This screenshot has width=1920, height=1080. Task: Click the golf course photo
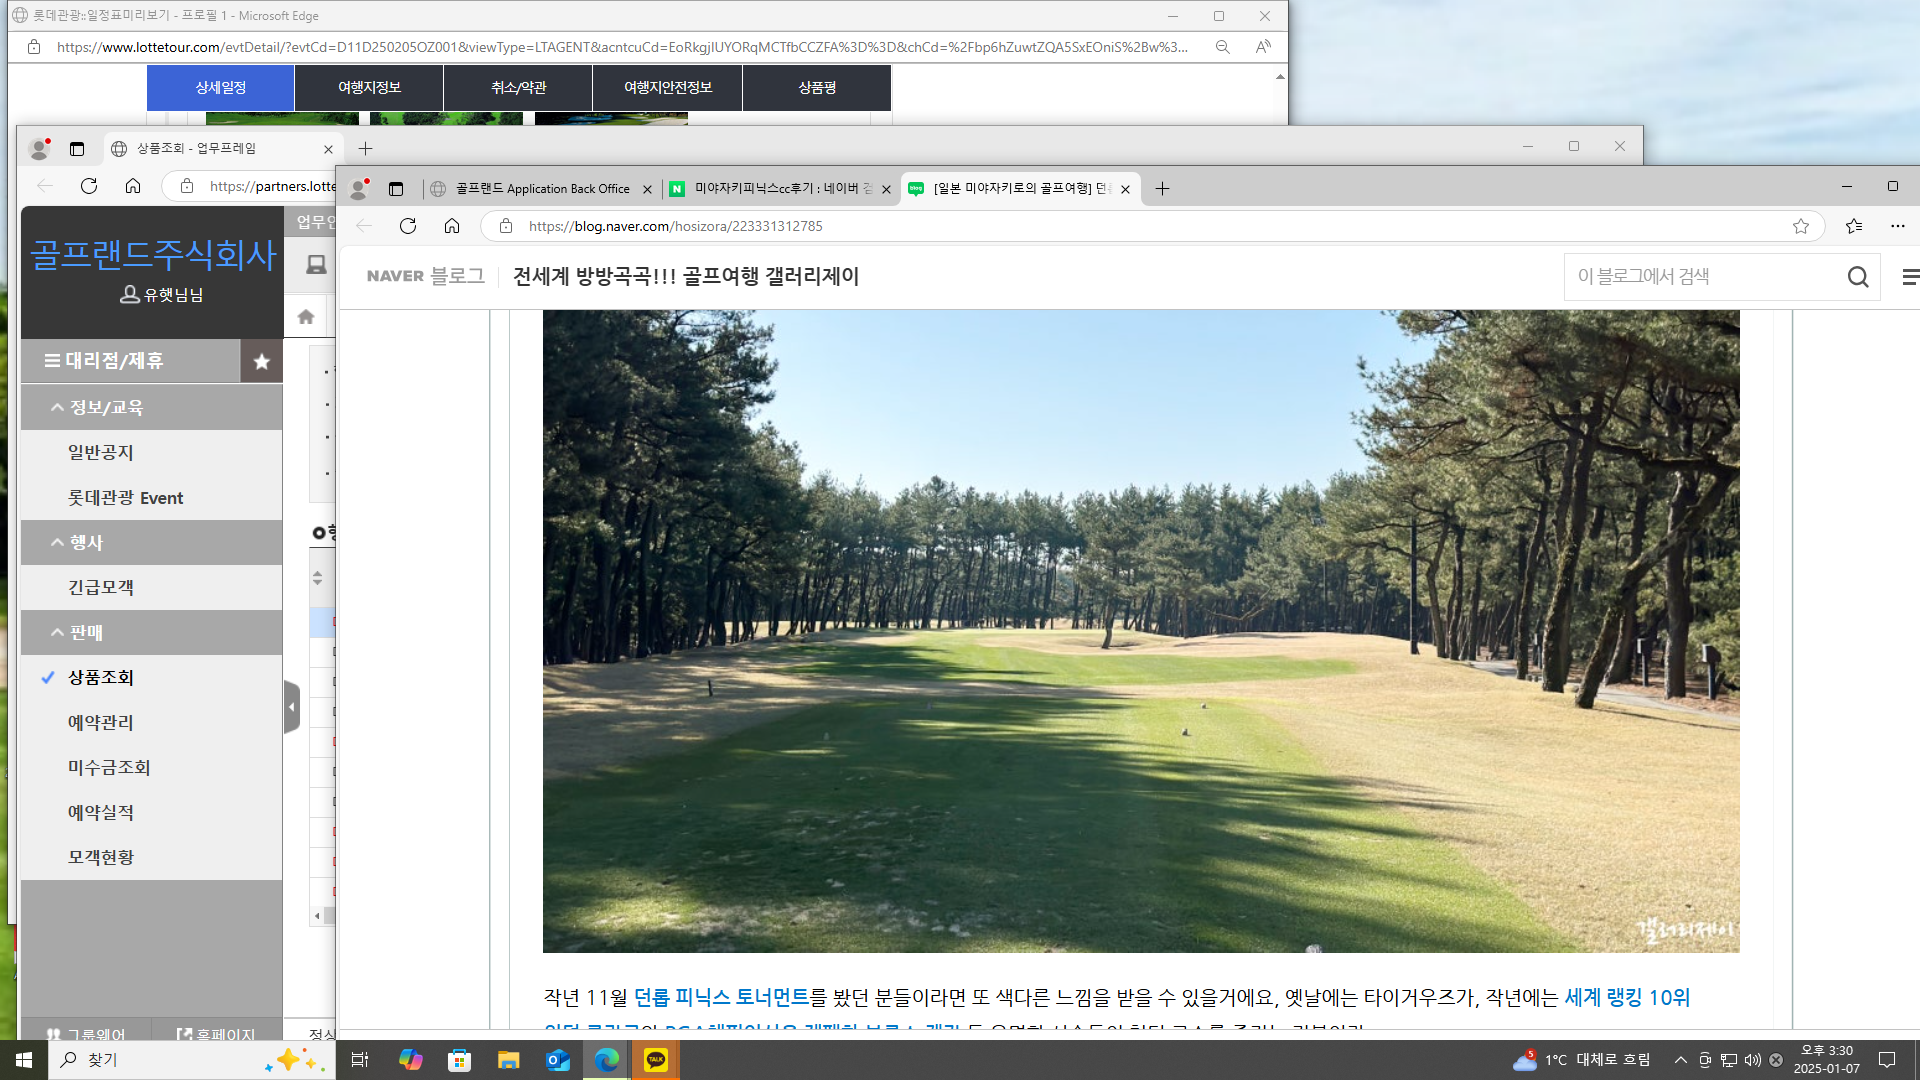1141,631
